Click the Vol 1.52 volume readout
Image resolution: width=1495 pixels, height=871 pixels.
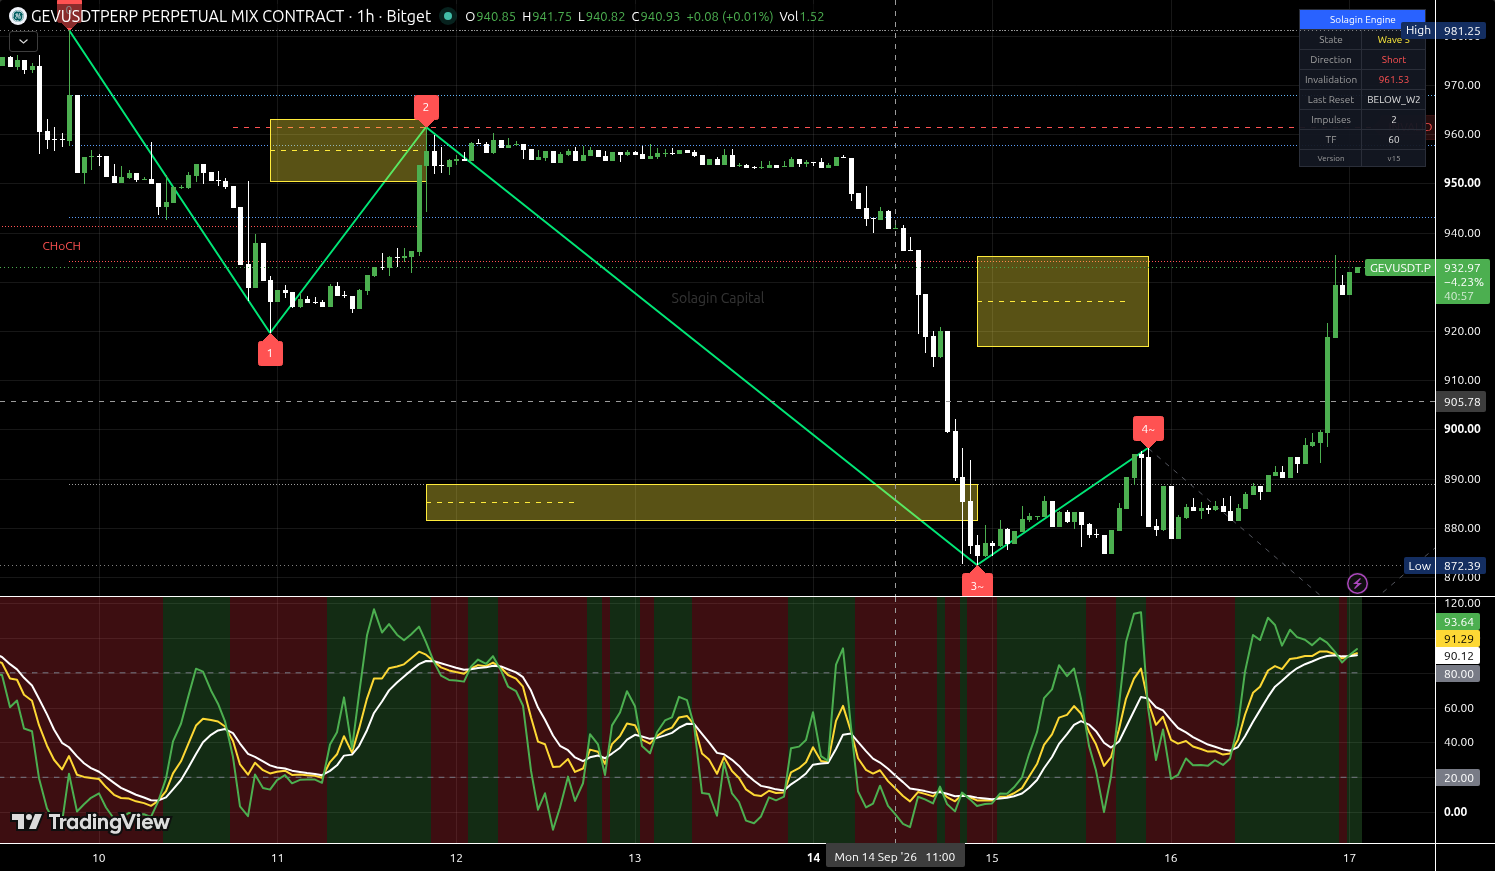click(802, 16)
